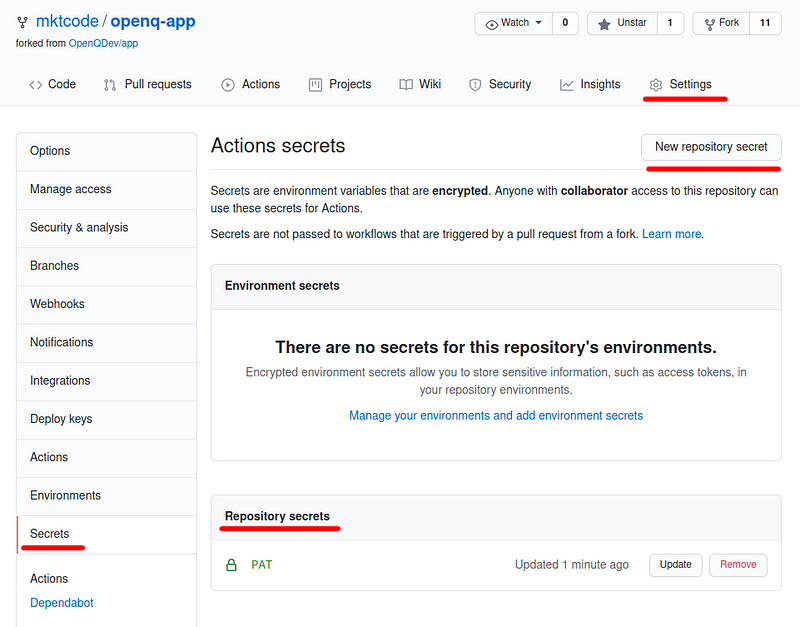Screen dimensions: 800x627
Task: Click the Environment secrets heading
Action: (x=282, y=286)
